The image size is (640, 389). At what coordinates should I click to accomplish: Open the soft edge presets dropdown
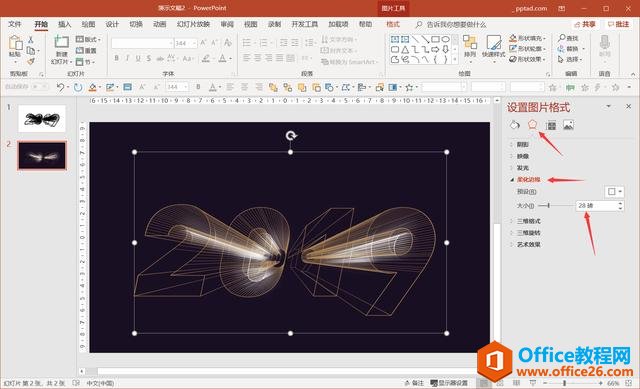[x=614, y=191]
